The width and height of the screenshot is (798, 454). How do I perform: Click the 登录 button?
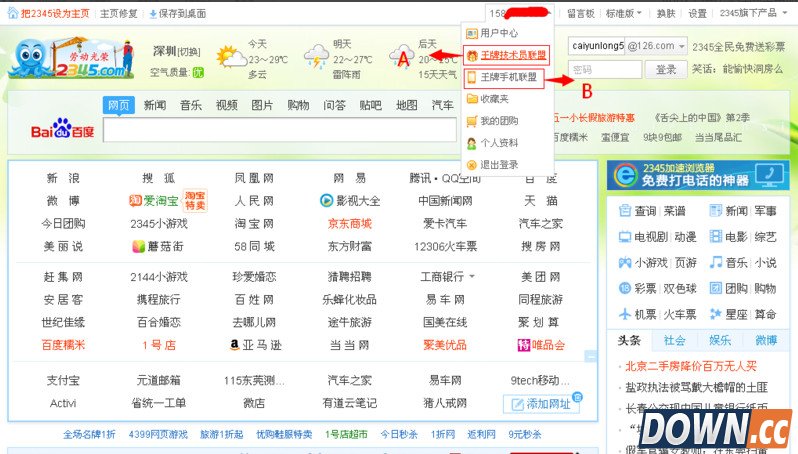(666, 69)
